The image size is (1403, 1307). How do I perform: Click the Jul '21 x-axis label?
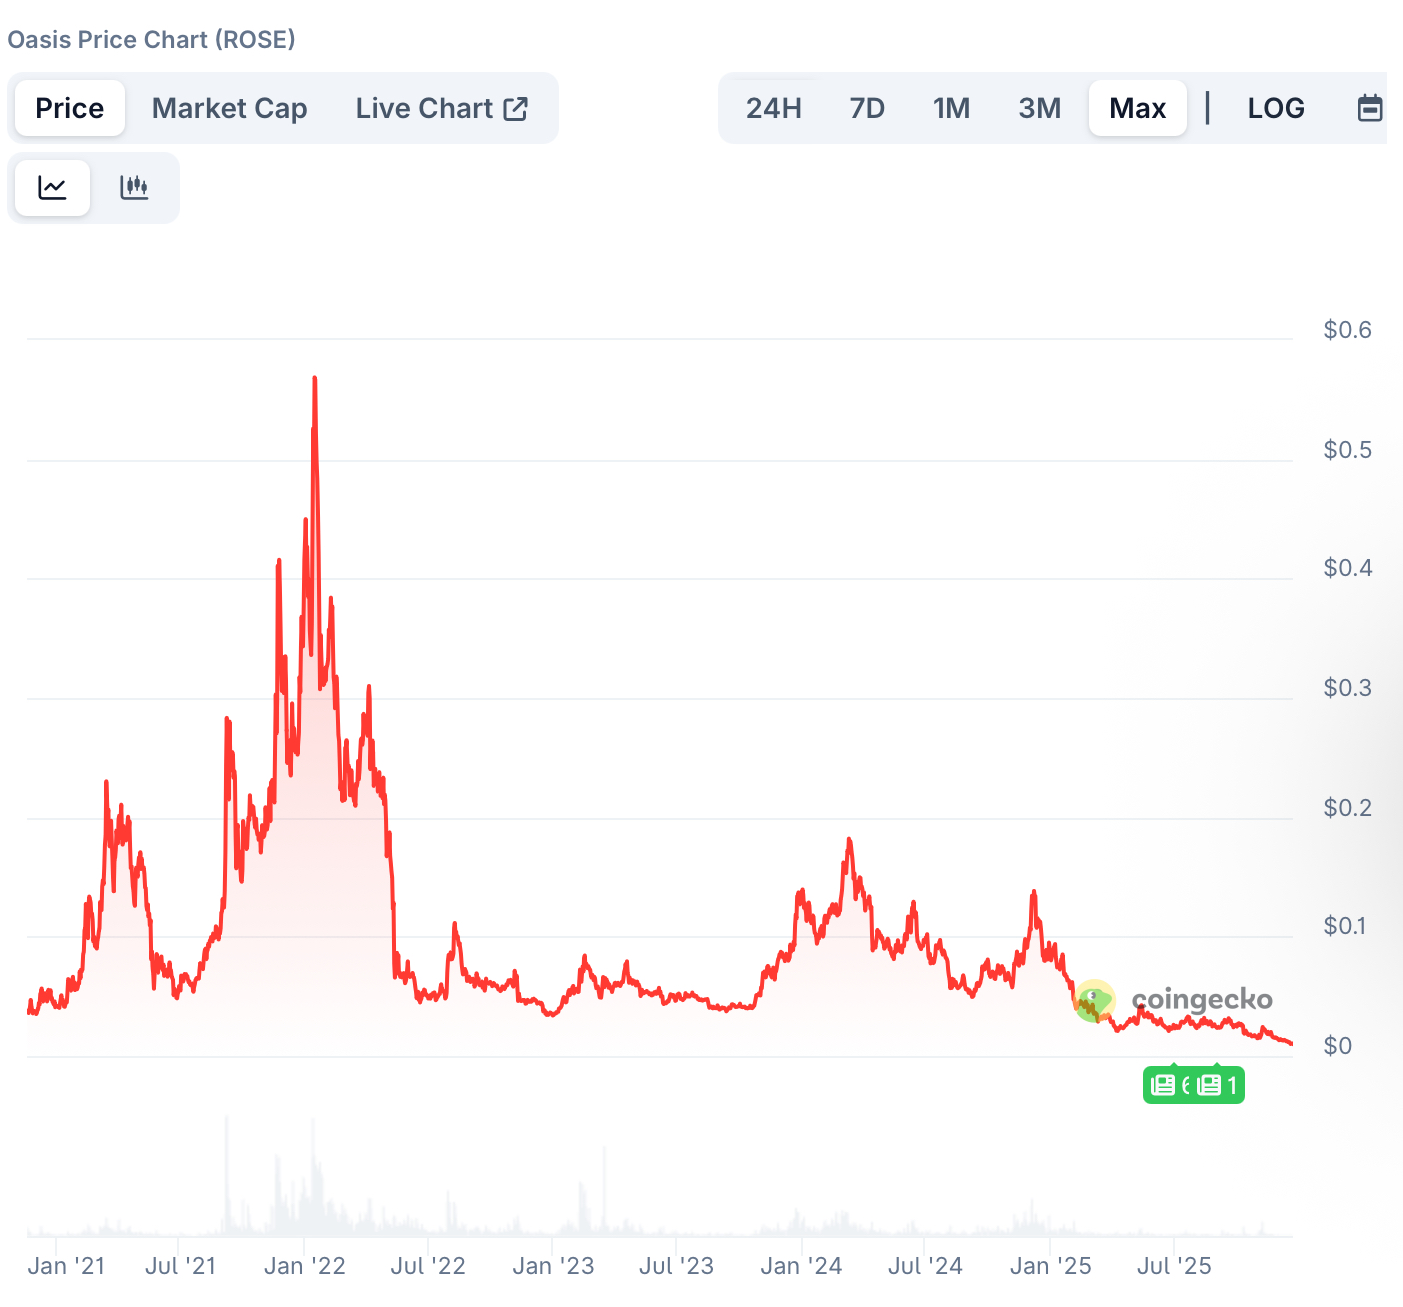180,1266
